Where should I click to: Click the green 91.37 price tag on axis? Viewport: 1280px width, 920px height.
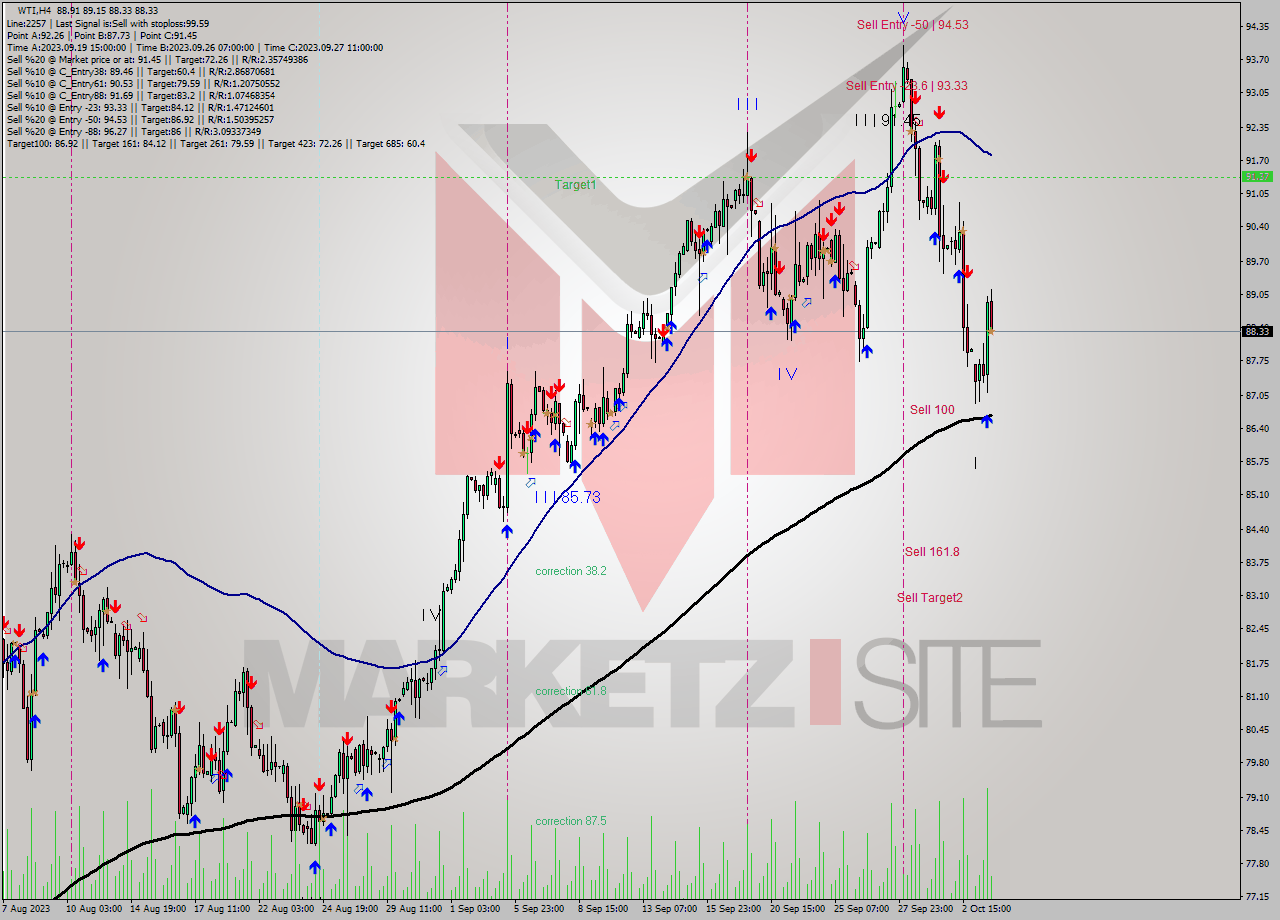1257,177
